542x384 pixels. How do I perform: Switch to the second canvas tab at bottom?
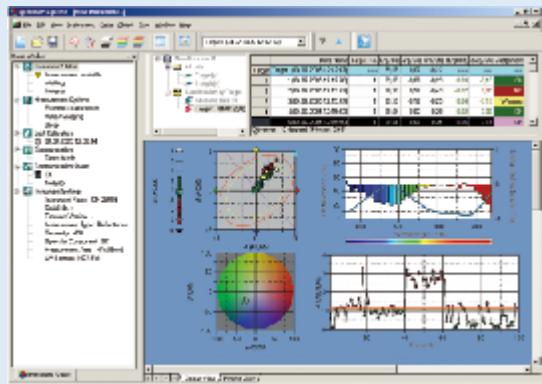[241, 379]
